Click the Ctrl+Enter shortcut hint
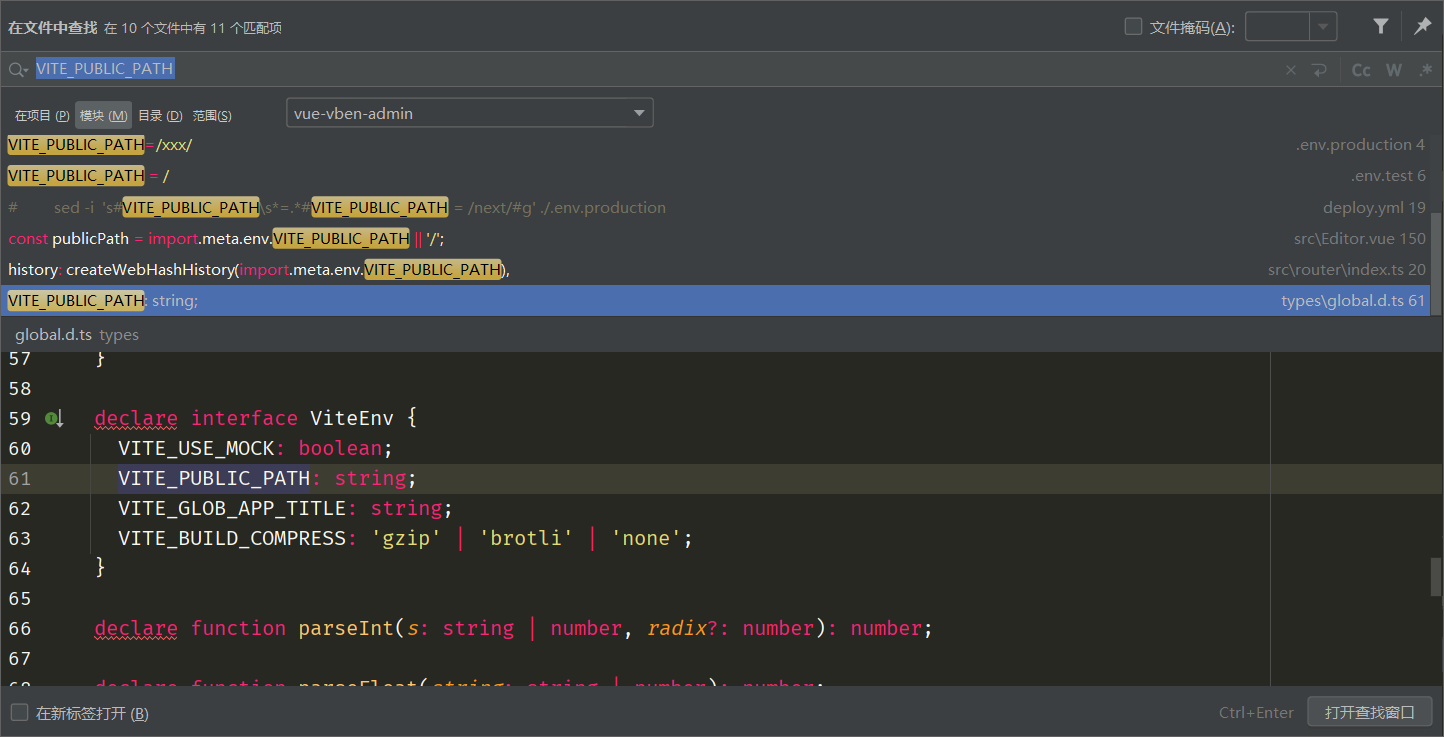The width and height of the screenshot is (1444, 737). tap(1256, 713)
